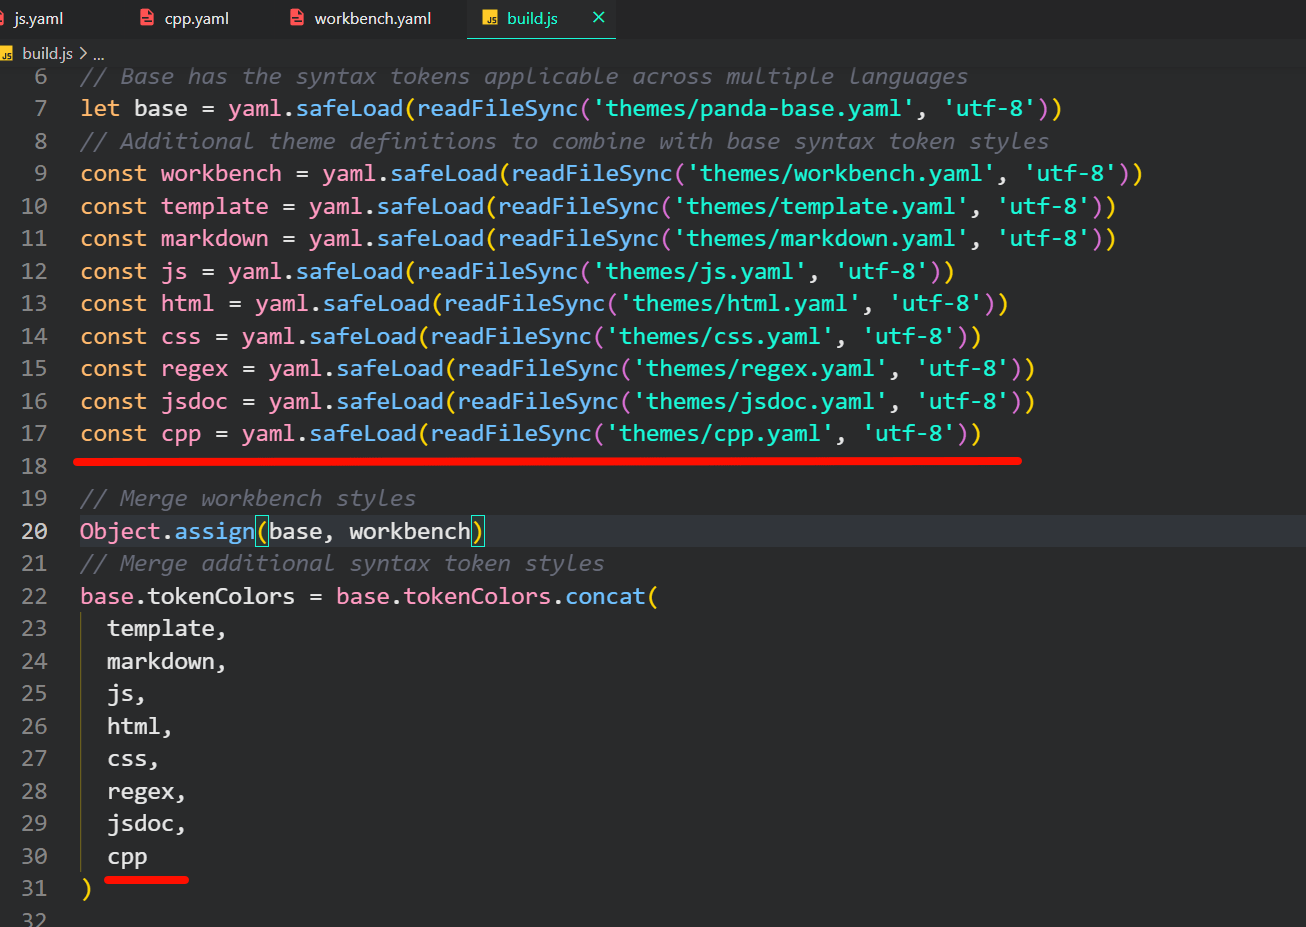Switch to the js.yaml tab
Screen dimensions: 1306x927
pyautogui.click(x=40, y=17)
